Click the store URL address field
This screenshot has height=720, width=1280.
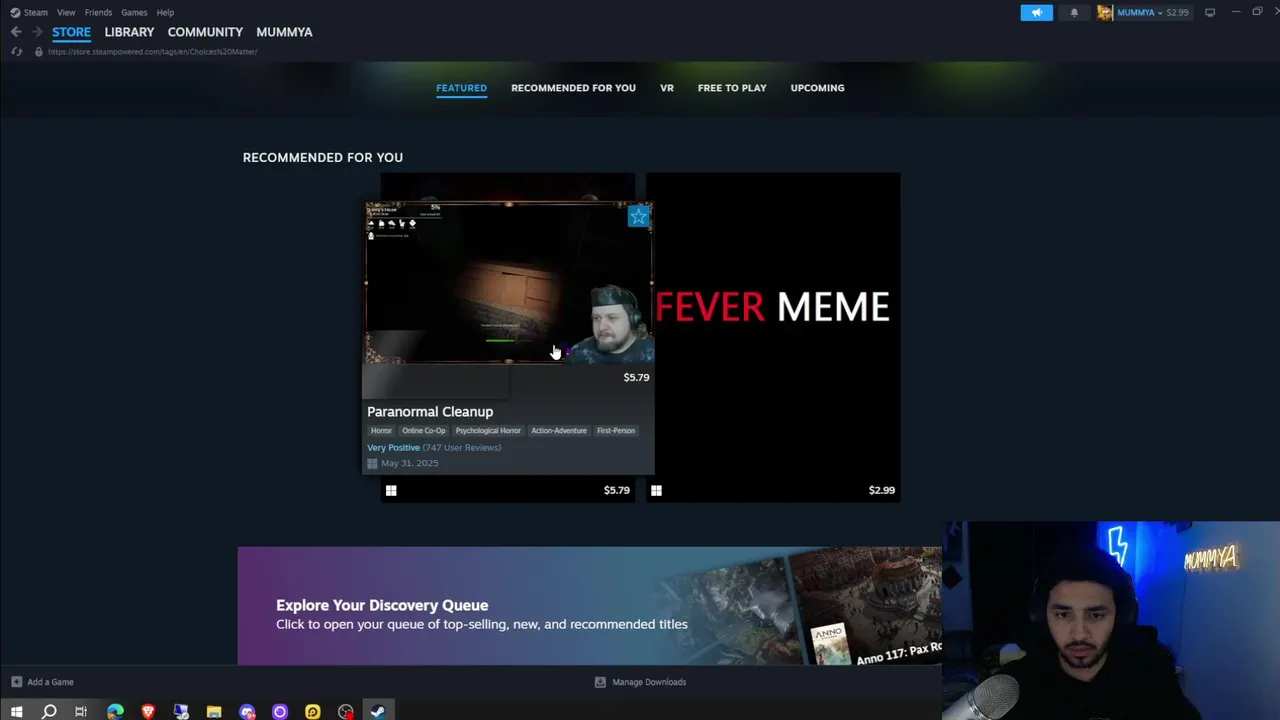pyautogui.click(x=153, y=52)
